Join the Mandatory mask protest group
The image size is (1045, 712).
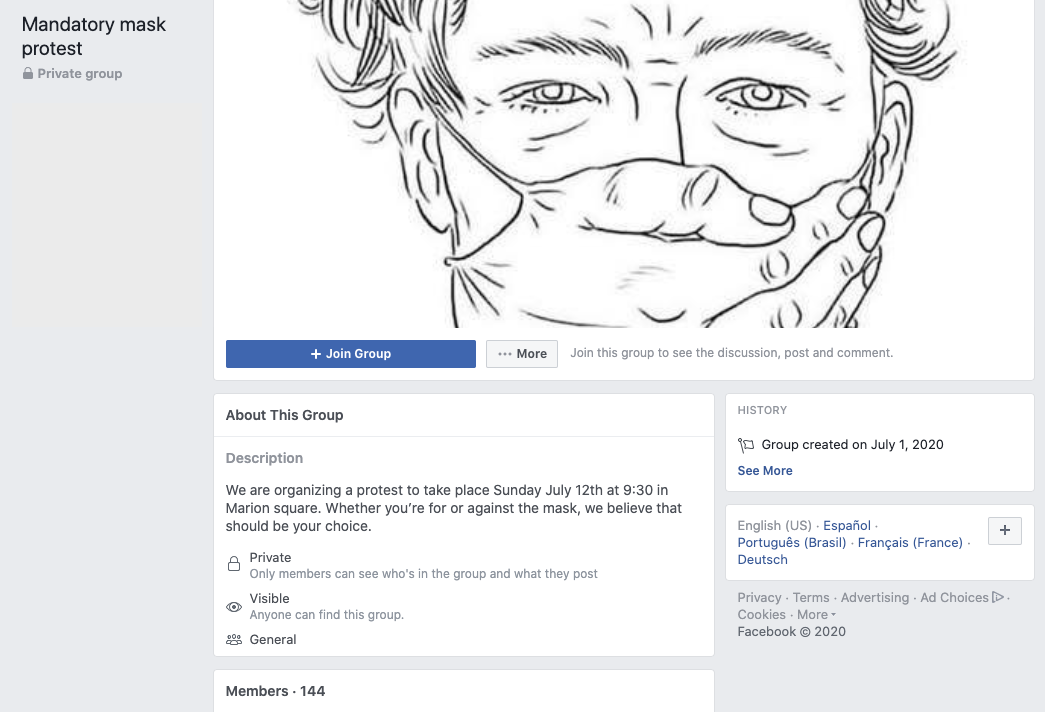(x=350, y=354)
